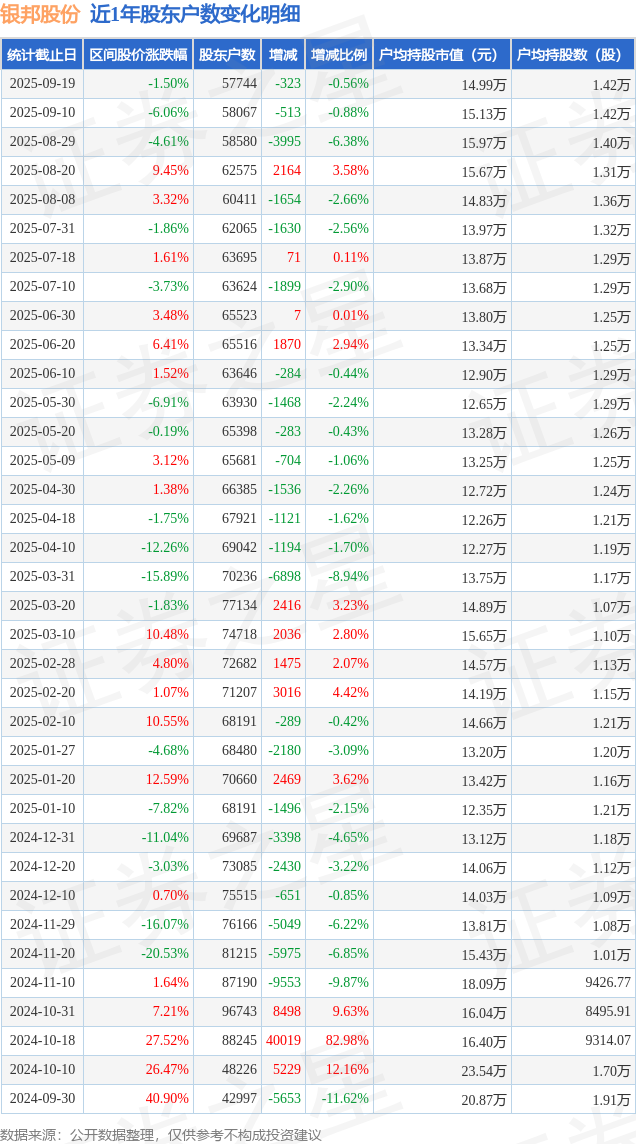Screen dimensions: 636x1144
Task: Click the 2025-03-31 row date
Action: 42,577
